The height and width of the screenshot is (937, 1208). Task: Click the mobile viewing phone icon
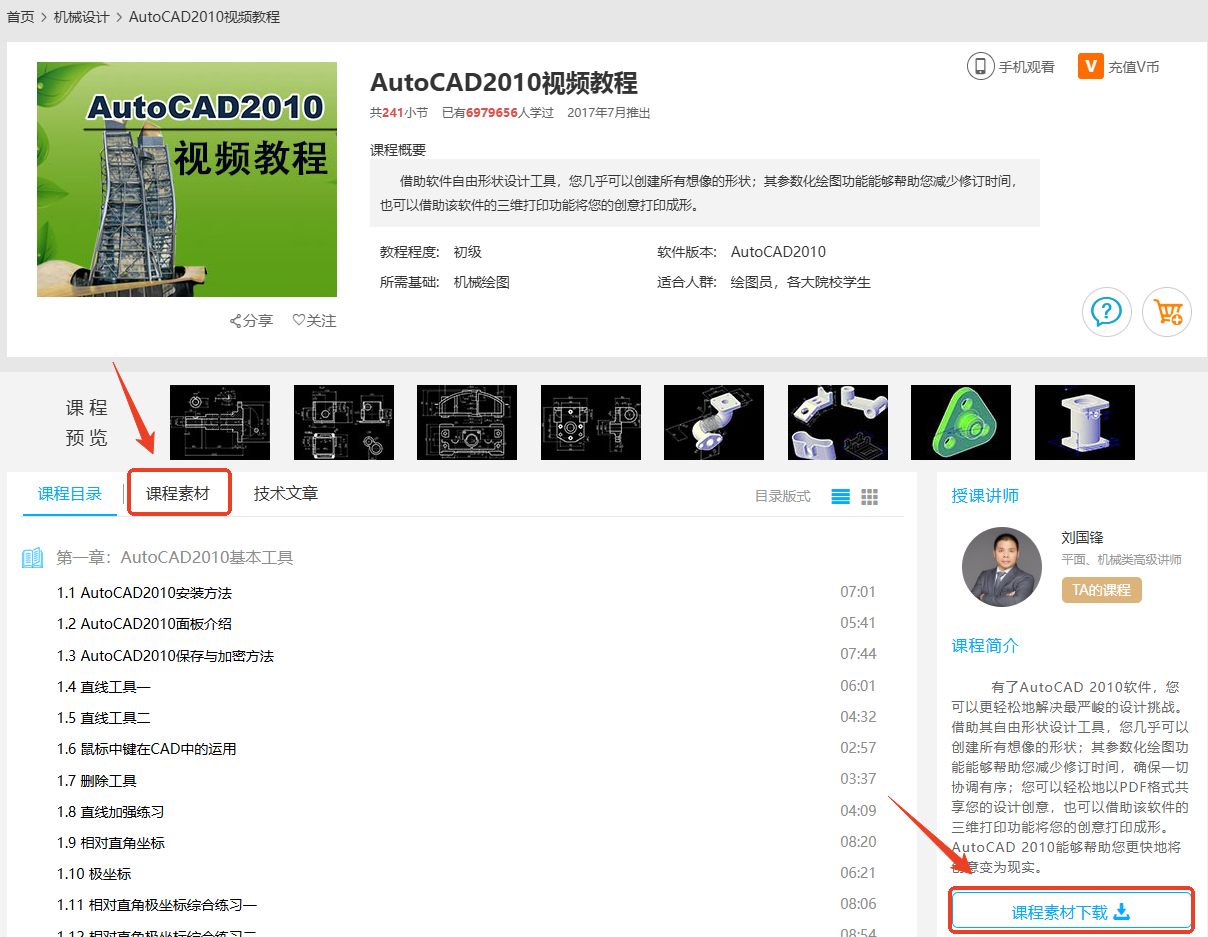tap(980, 67)
